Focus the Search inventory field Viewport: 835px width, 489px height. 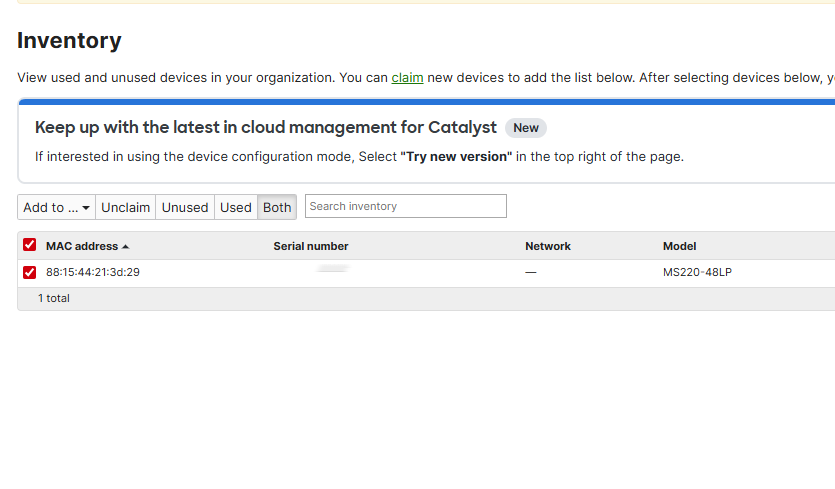pos(405,206)
